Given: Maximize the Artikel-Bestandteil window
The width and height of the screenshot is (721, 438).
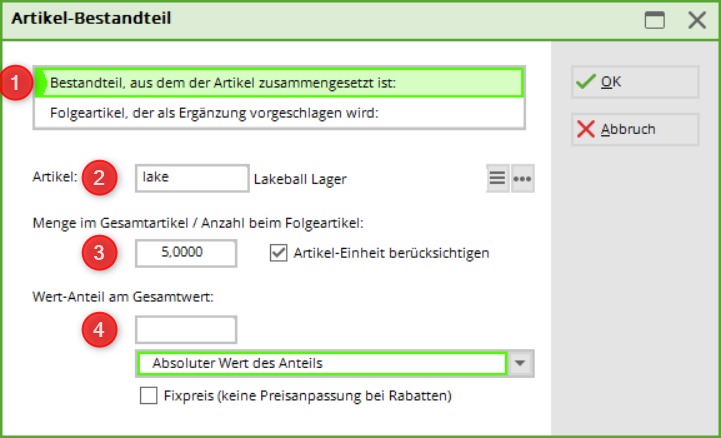Looking at the screenshot, I should 654,20.
